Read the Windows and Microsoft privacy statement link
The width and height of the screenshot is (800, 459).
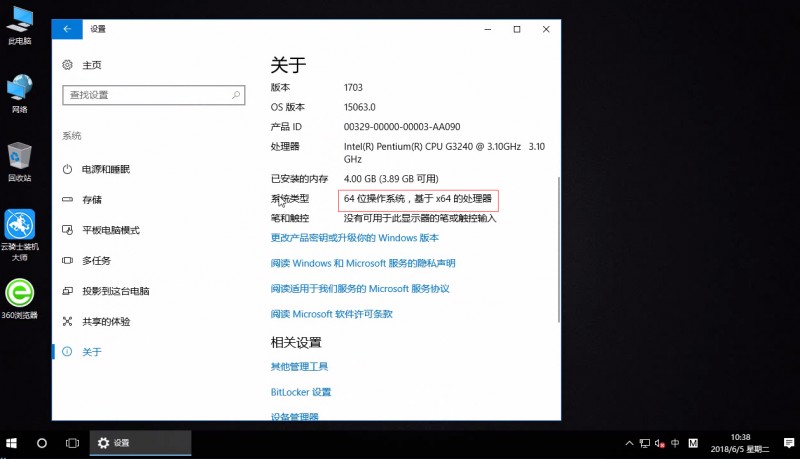363,263
